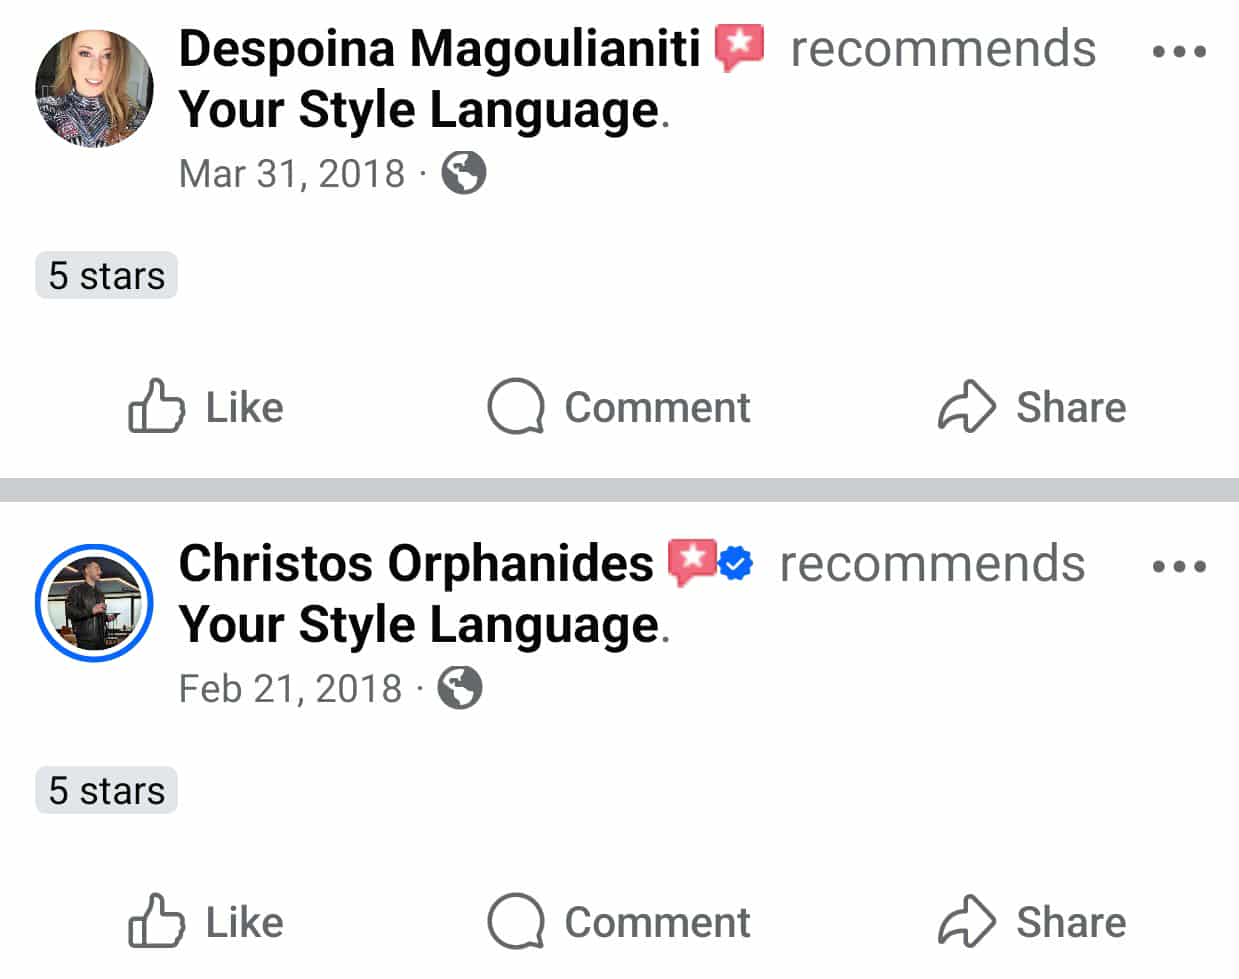The height and width of the screenshot is (979, 1239).
Task: Share Despoina's recommendation
Action: point(1032,407)
